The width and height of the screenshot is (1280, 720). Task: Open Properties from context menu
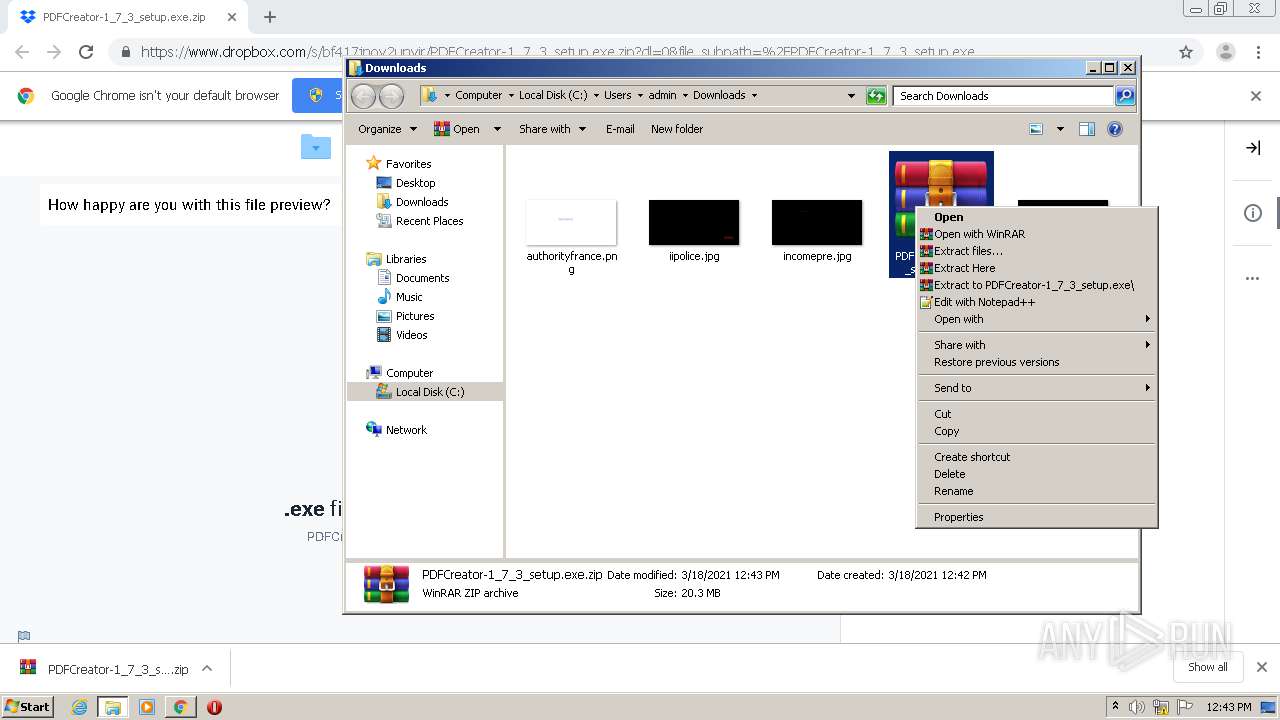click(1036, 517)
